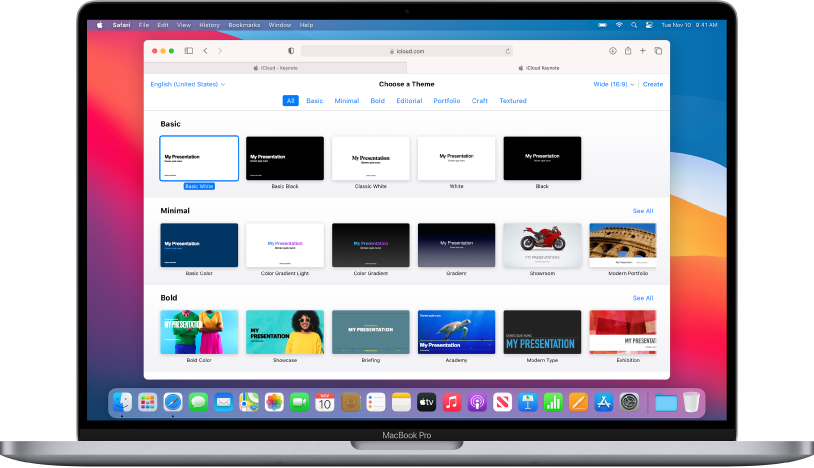
Task: Open the language dropdown English (United States)
Action: point(187,84)
